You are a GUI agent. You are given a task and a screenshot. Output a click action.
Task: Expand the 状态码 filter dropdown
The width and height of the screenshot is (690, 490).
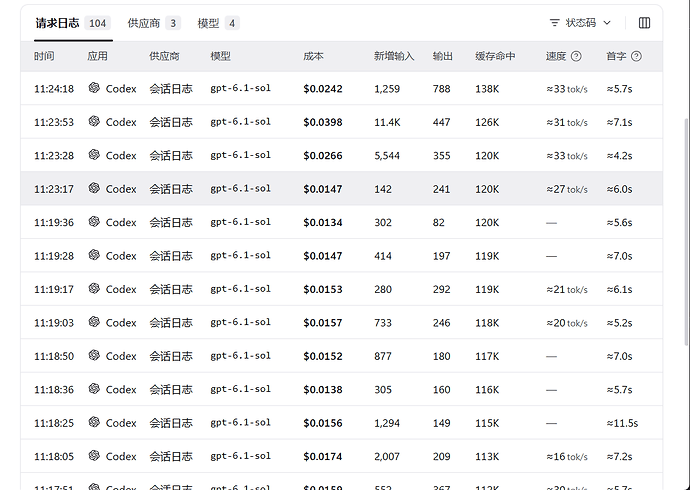click(x=580, y=23)
